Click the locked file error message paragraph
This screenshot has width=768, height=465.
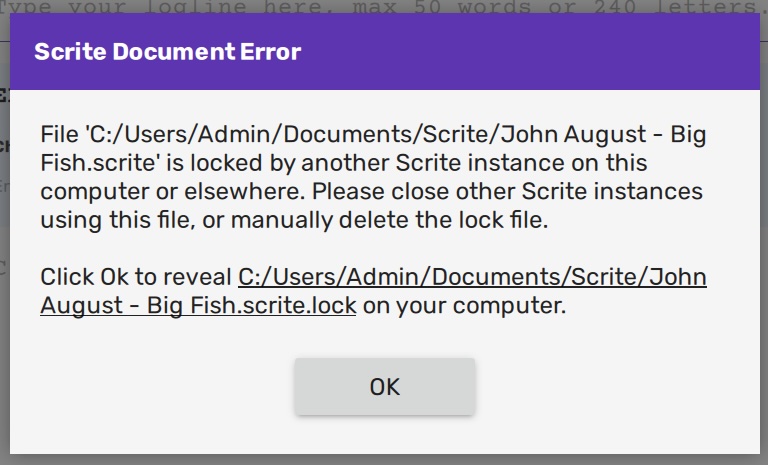(372, 177)
